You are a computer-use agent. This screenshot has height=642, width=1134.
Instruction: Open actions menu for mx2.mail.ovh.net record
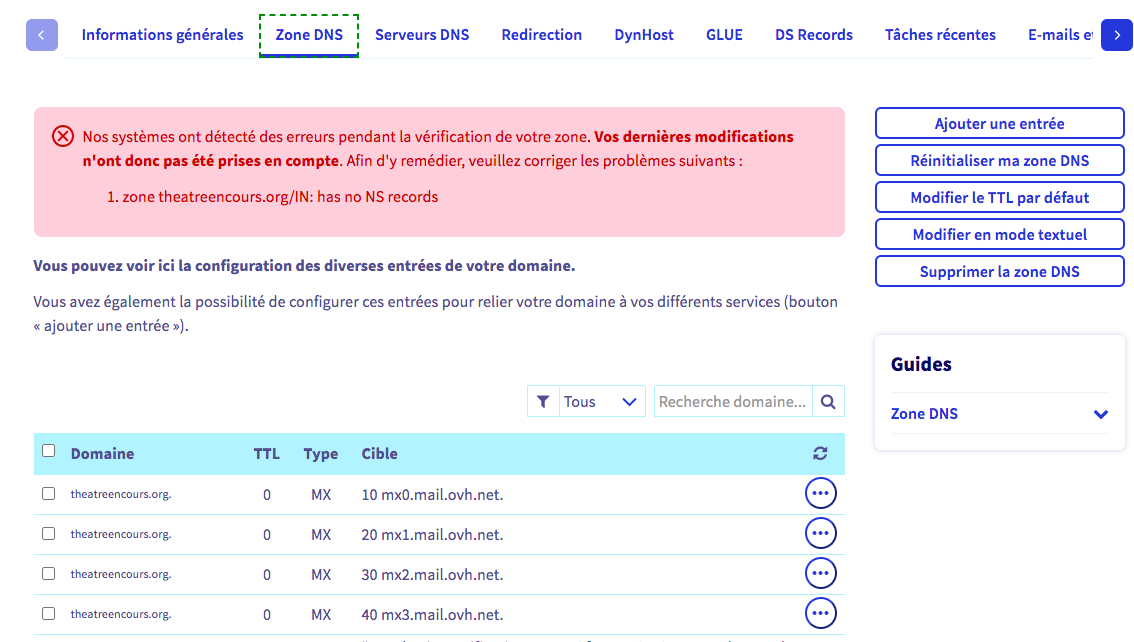tap(820, 574)
